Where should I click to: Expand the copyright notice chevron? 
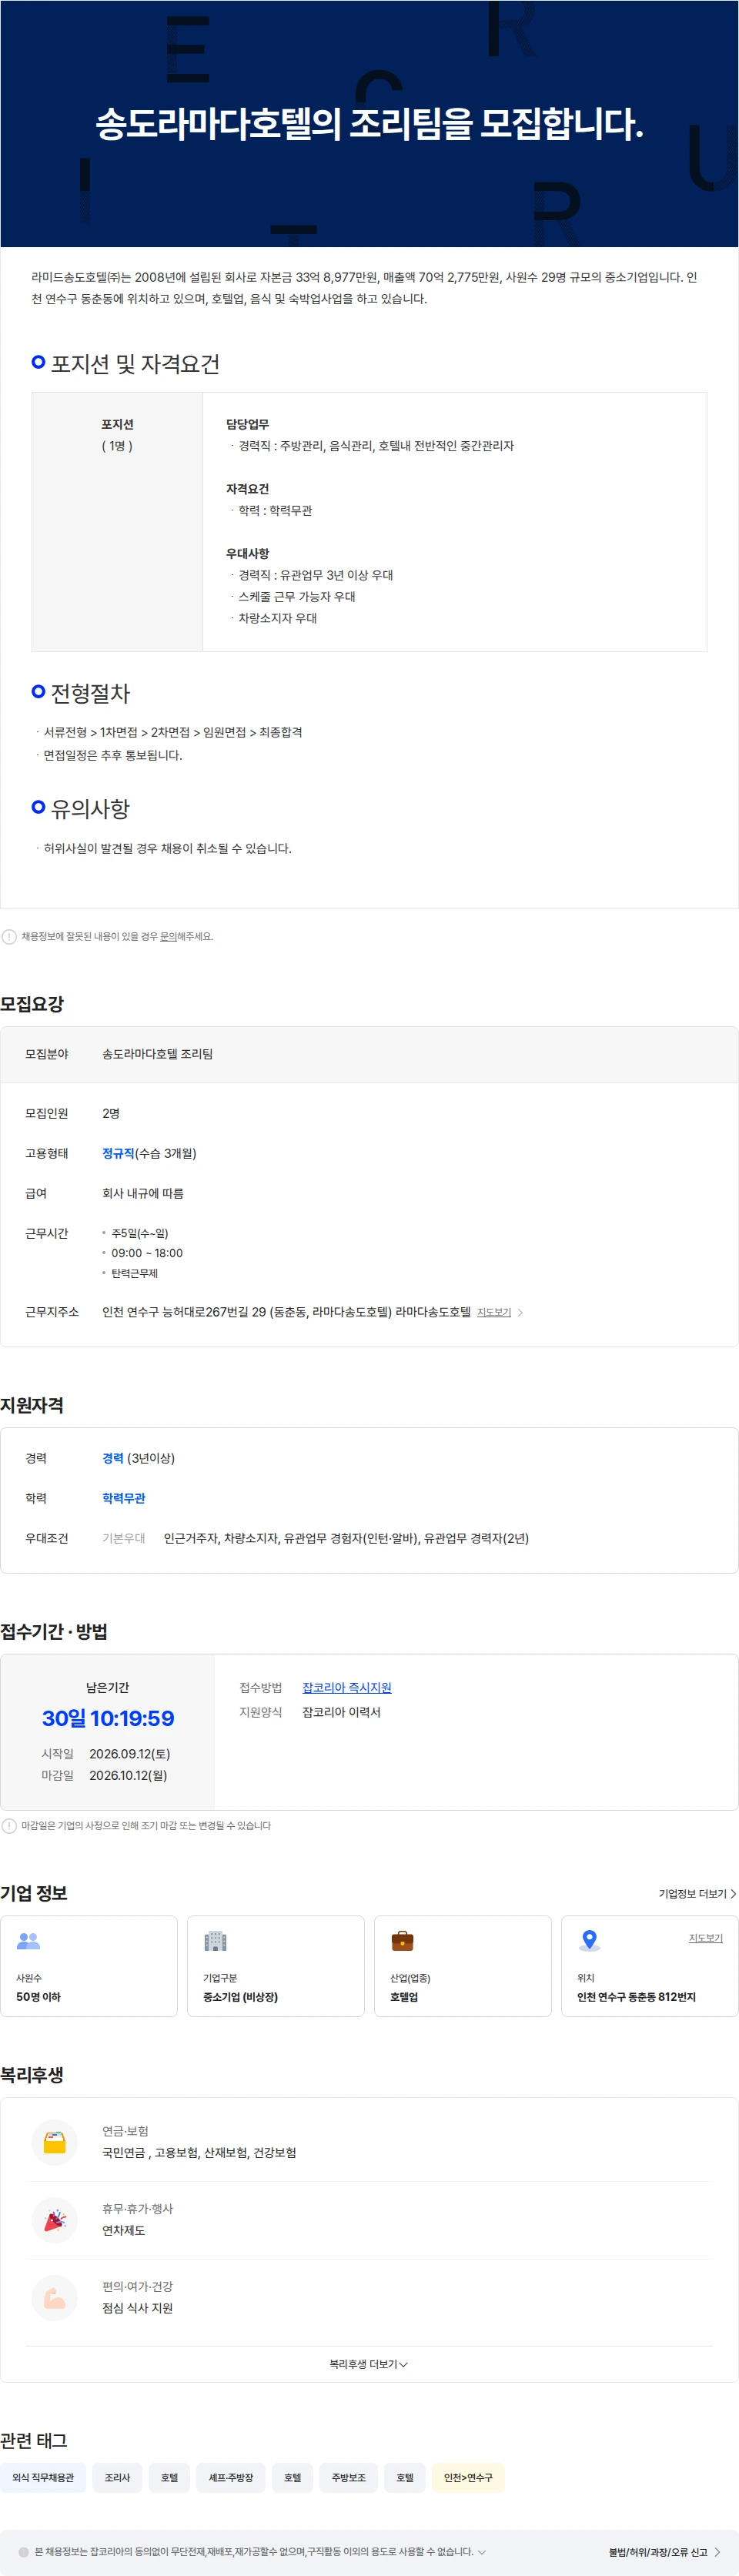pyautogui.click(x=482, y=2552)
